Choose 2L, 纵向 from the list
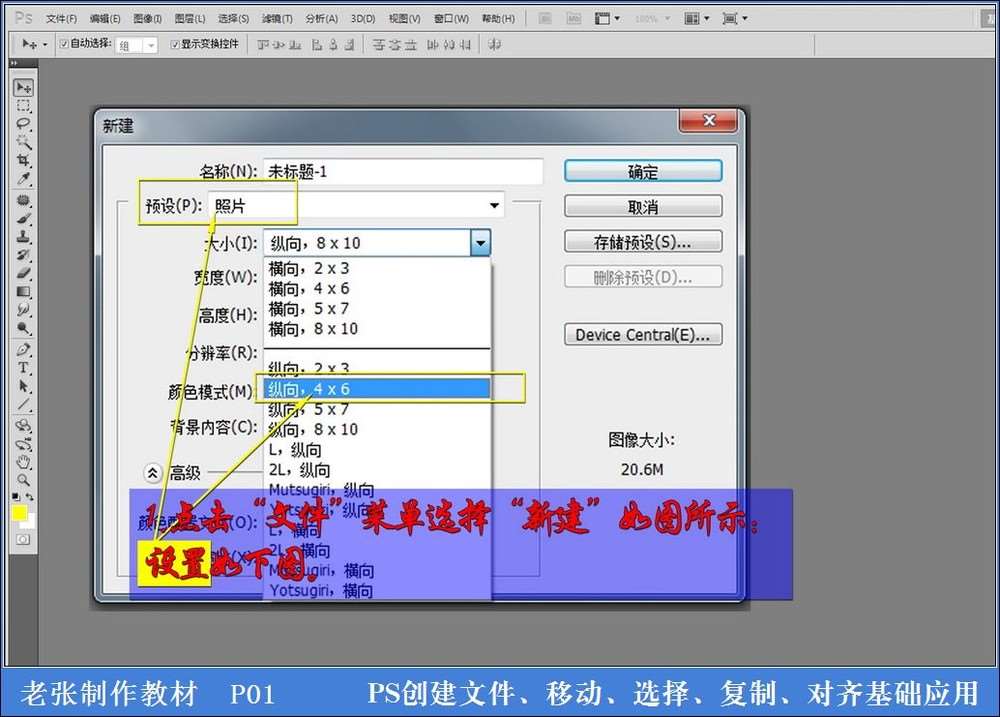The height and width of the screenshot is (717, 1000). pos(377,470)
